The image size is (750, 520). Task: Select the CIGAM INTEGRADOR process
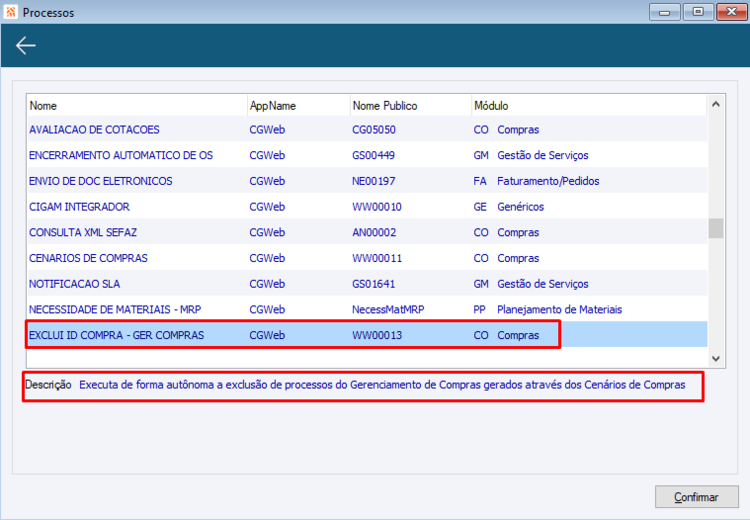[367, 207]
